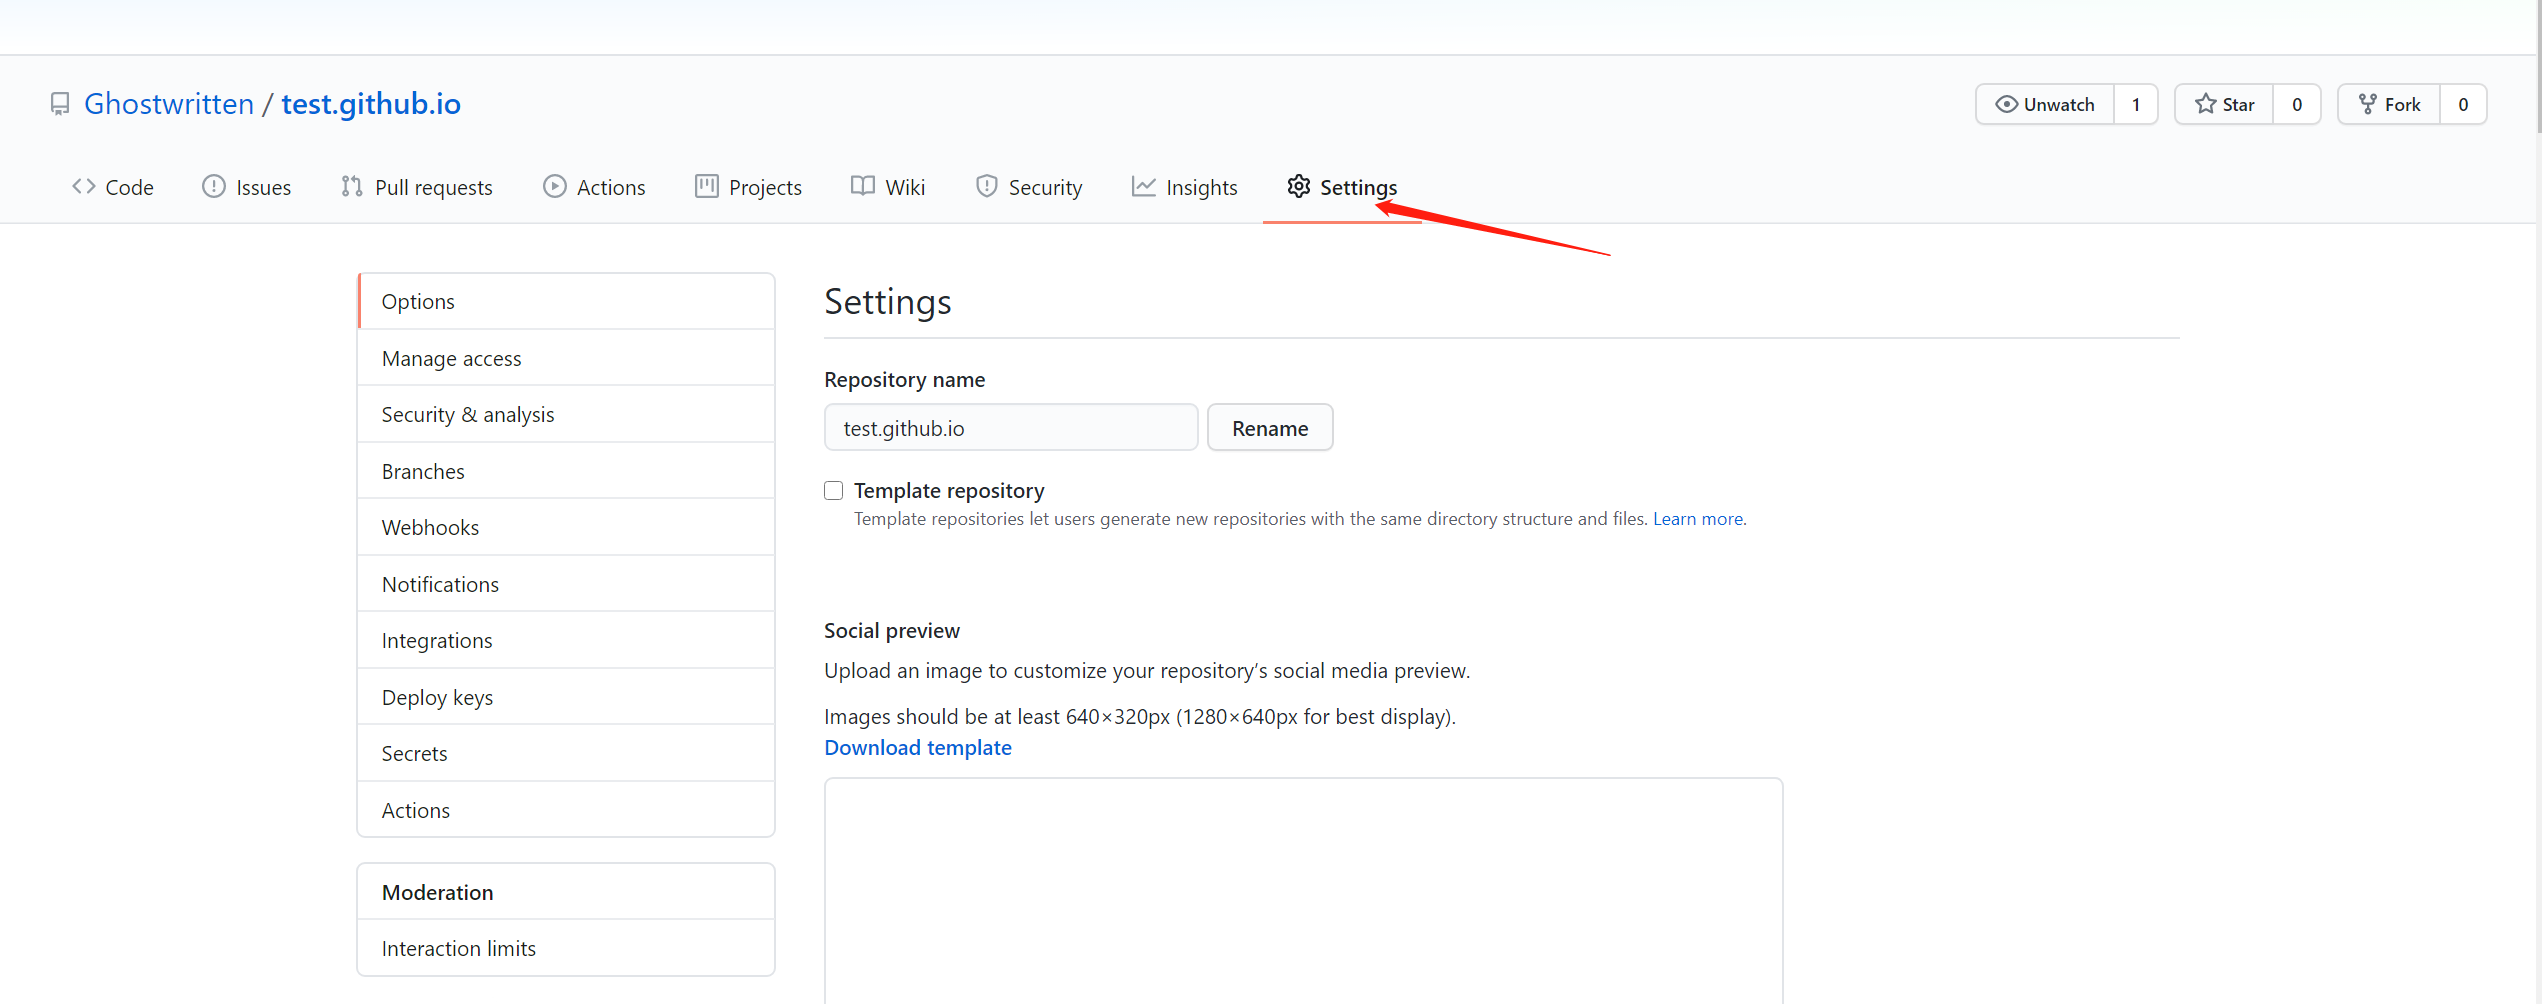Focus the Repository name input field
Screen dimensions: 2542x1004
(1011, 428)
